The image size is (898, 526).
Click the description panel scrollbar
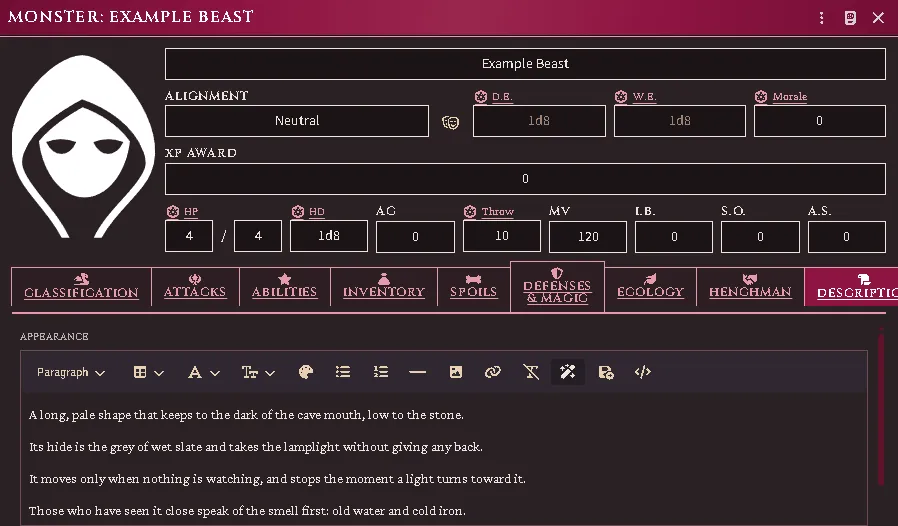[x=881, y=408]
